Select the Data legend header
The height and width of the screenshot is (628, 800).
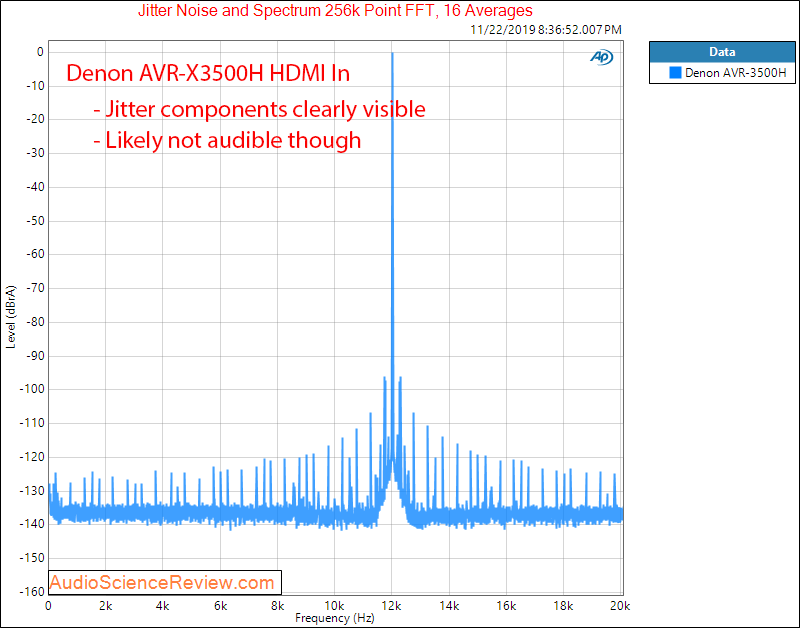722,52
